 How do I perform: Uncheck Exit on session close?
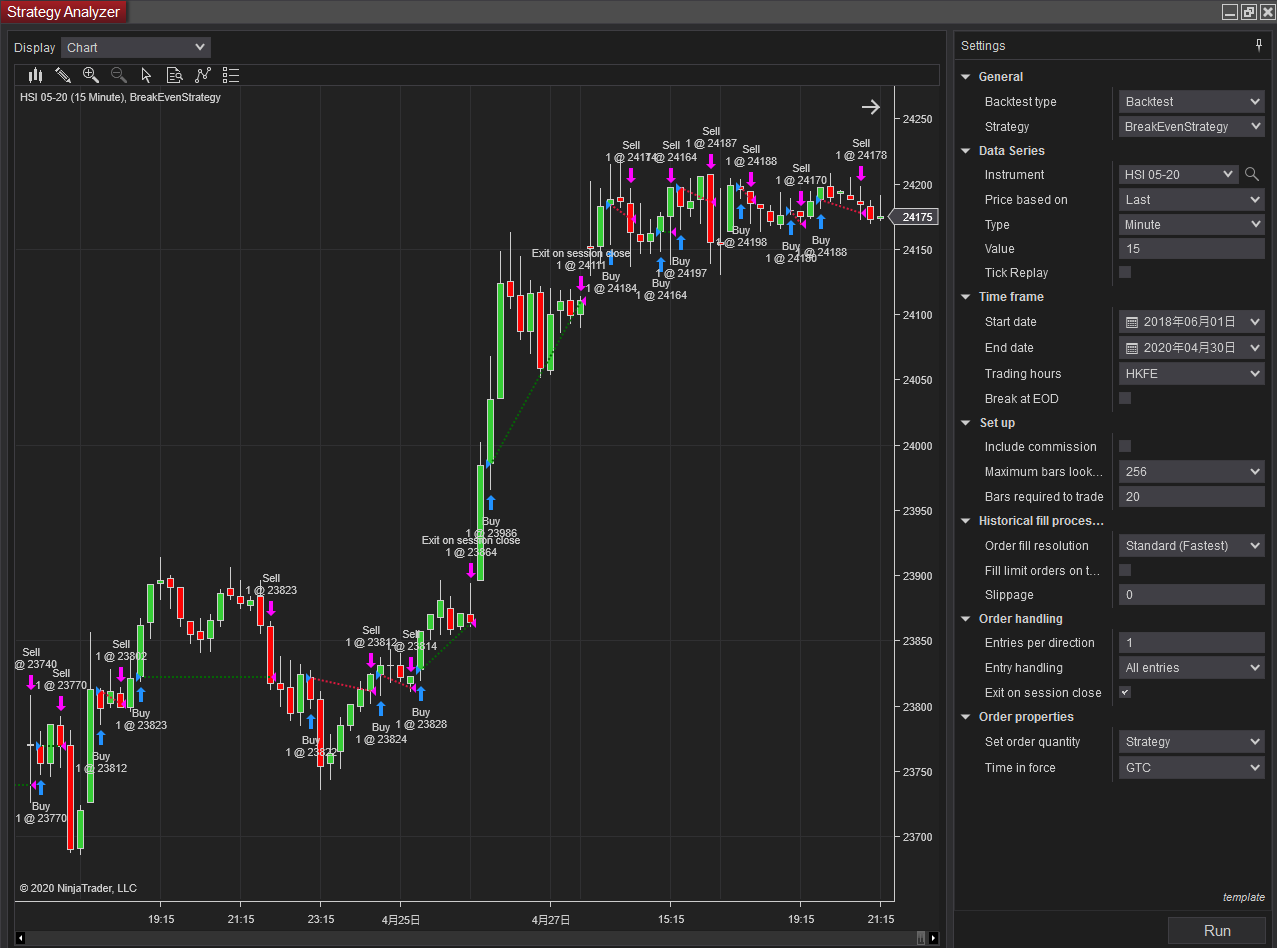(1125, 692)
